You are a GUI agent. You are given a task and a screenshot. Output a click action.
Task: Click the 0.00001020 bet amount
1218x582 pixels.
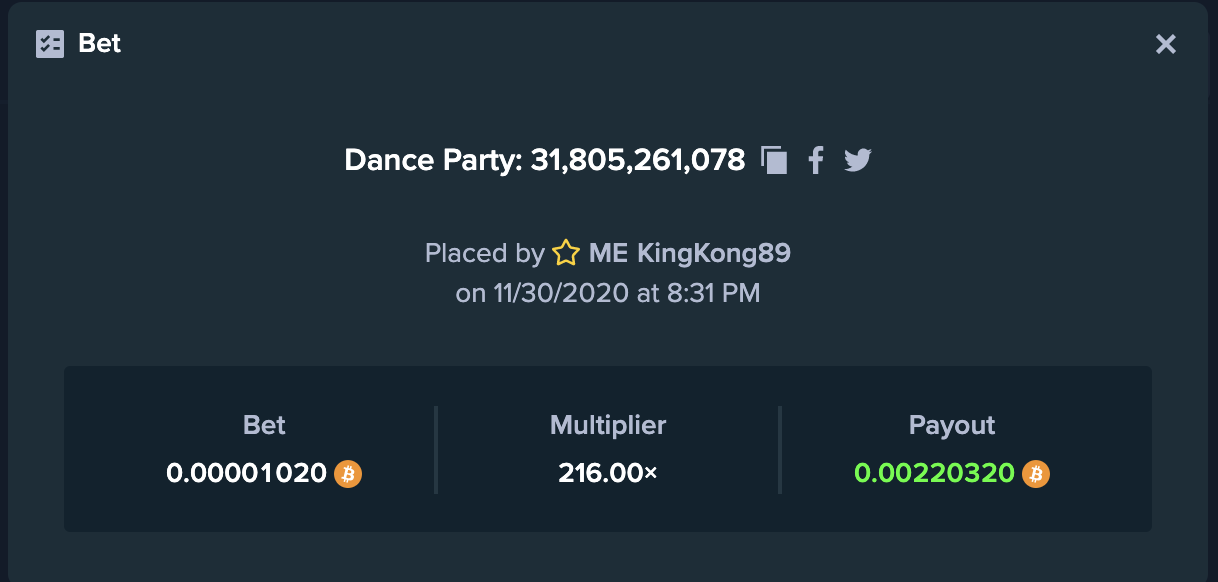click(247, 473)
